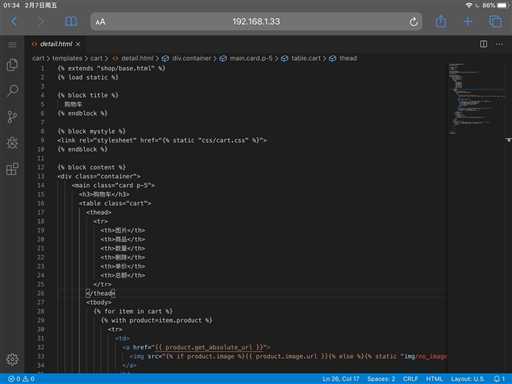Click '{% block title %}' line
512x384 pixels.
click(88, 95)
